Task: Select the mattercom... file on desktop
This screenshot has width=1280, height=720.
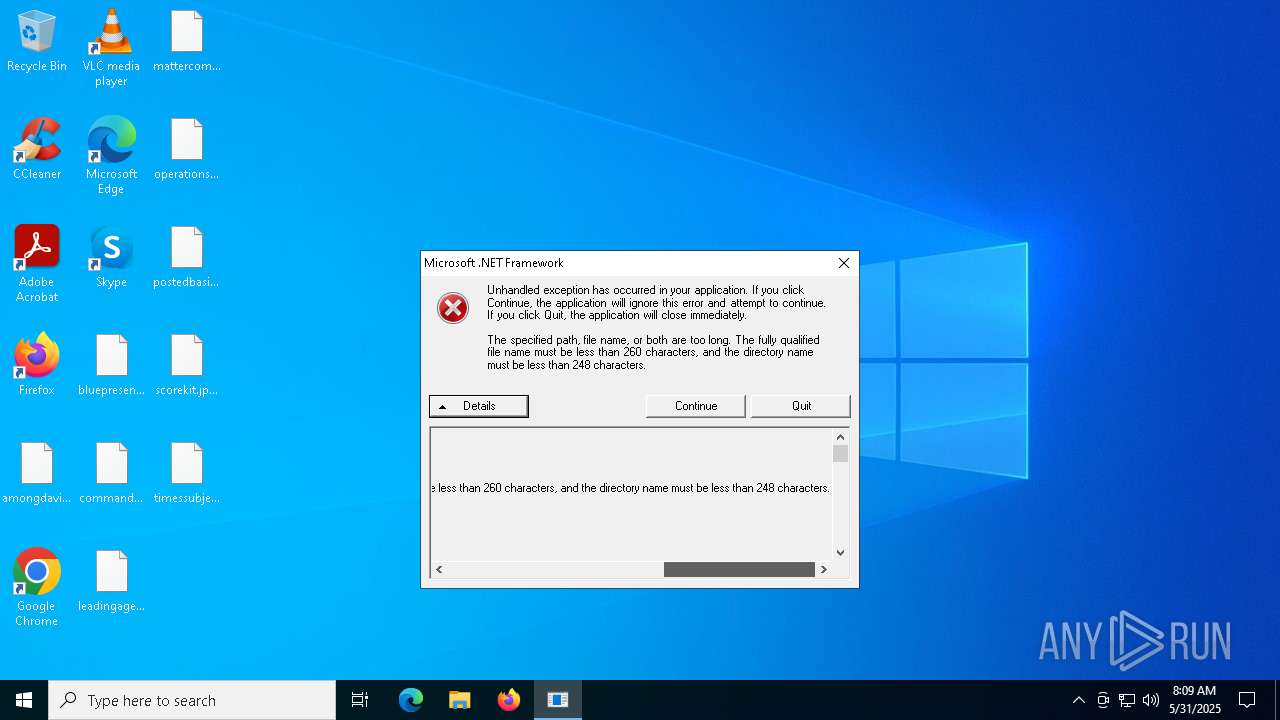Action: (187, 42)
